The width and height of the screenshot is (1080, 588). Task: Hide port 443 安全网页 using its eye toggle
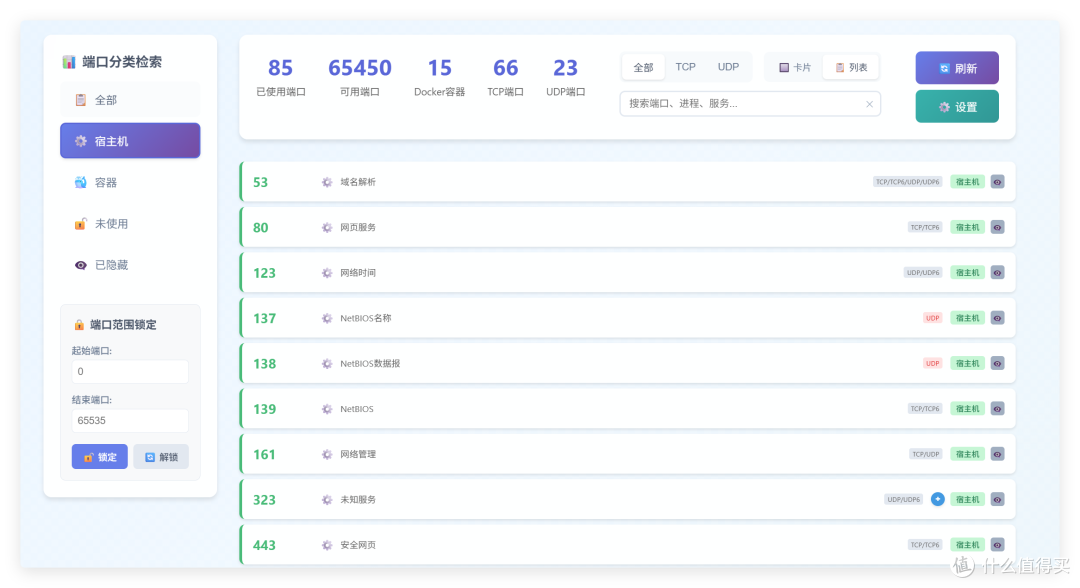click(x=997, y=544)
